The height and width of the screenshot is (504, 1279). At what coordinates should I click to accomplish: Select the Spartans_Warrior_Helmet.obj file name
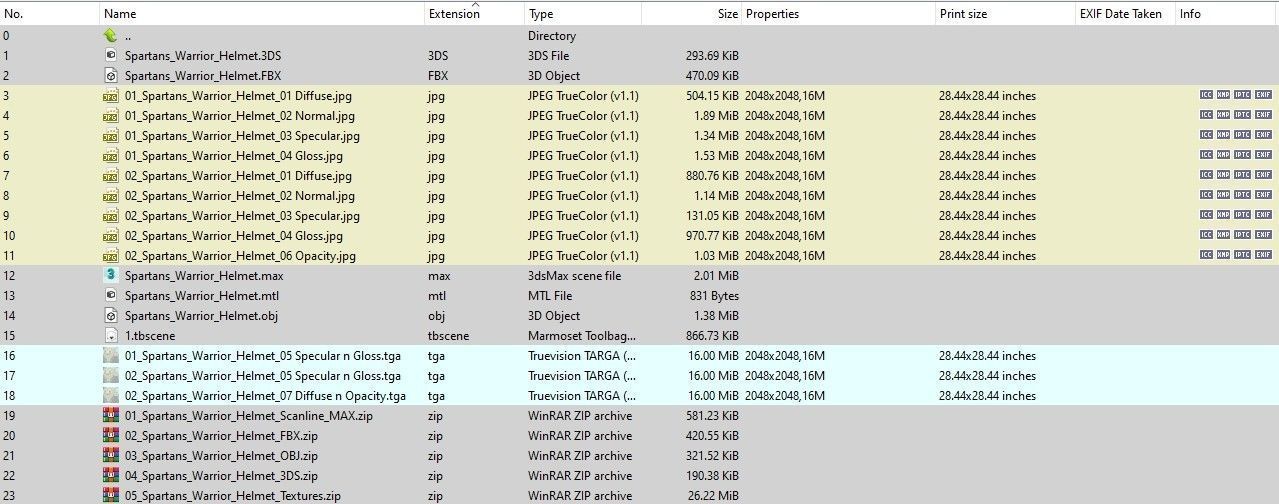[201, 315]
